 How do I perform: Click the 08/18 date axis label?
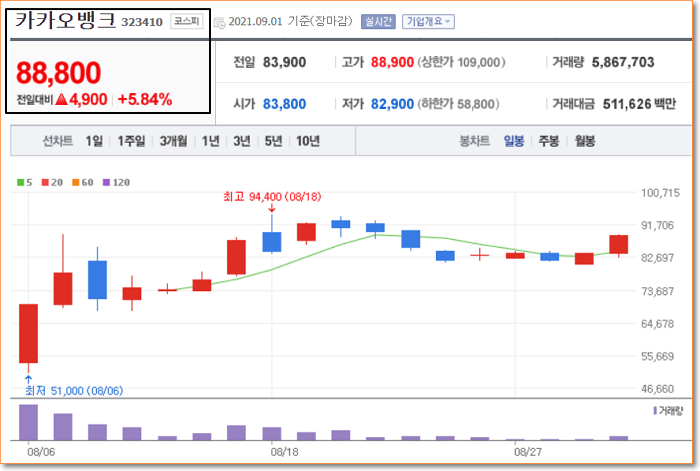coord(284,452)
